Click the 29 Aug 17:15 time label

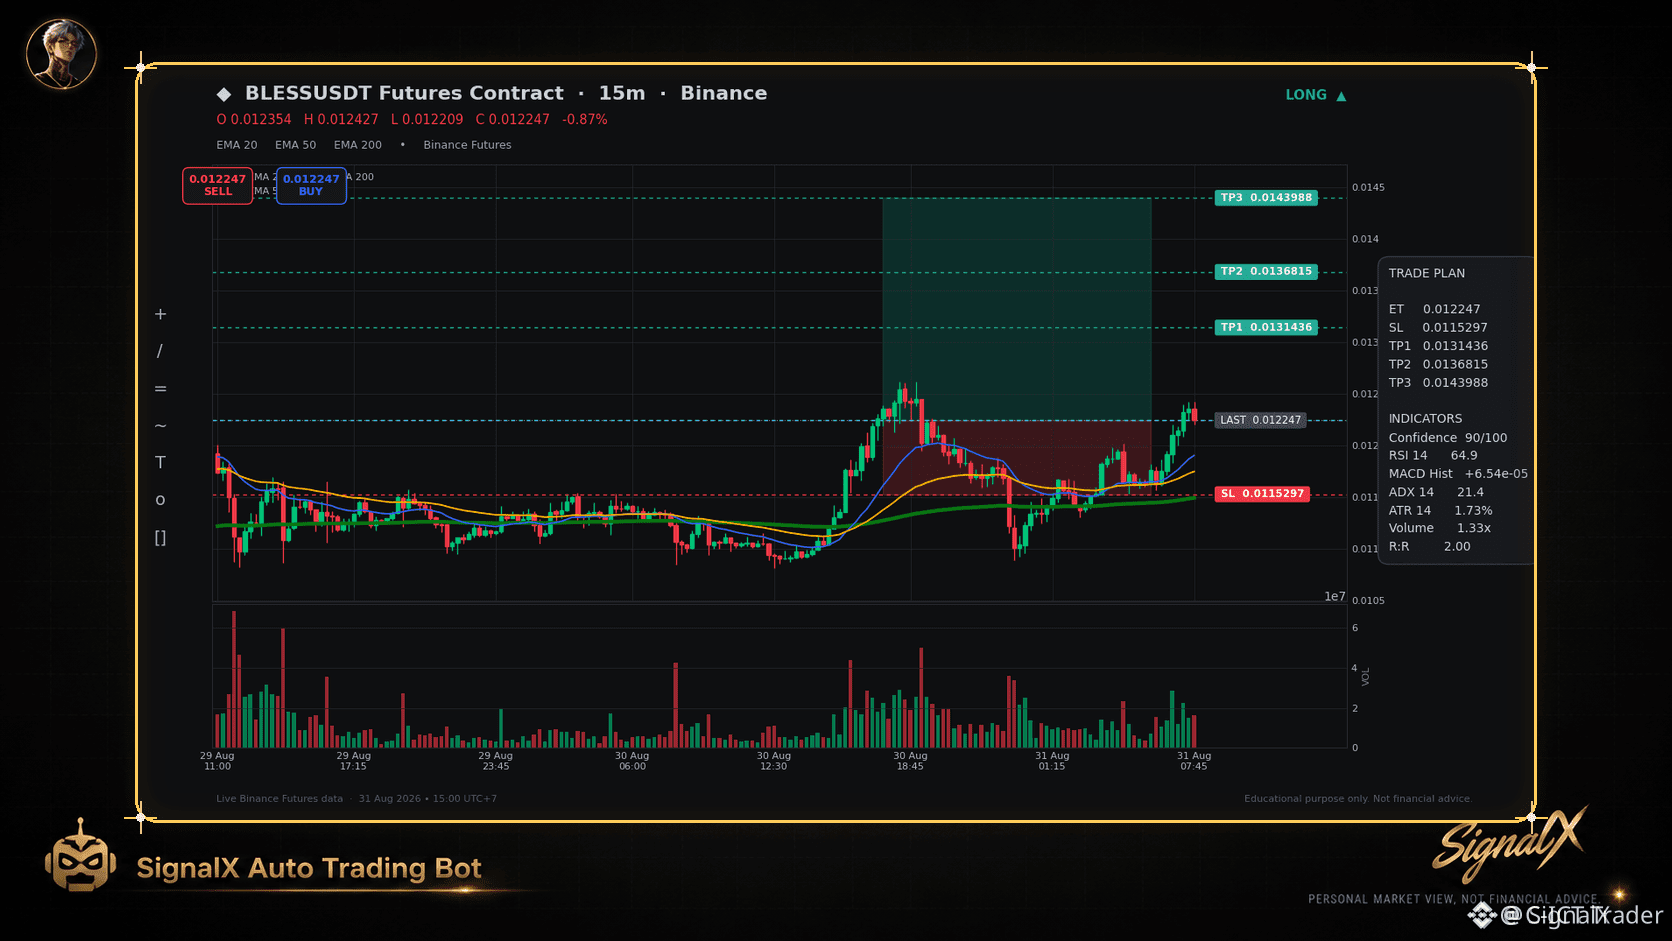[353, 761]
